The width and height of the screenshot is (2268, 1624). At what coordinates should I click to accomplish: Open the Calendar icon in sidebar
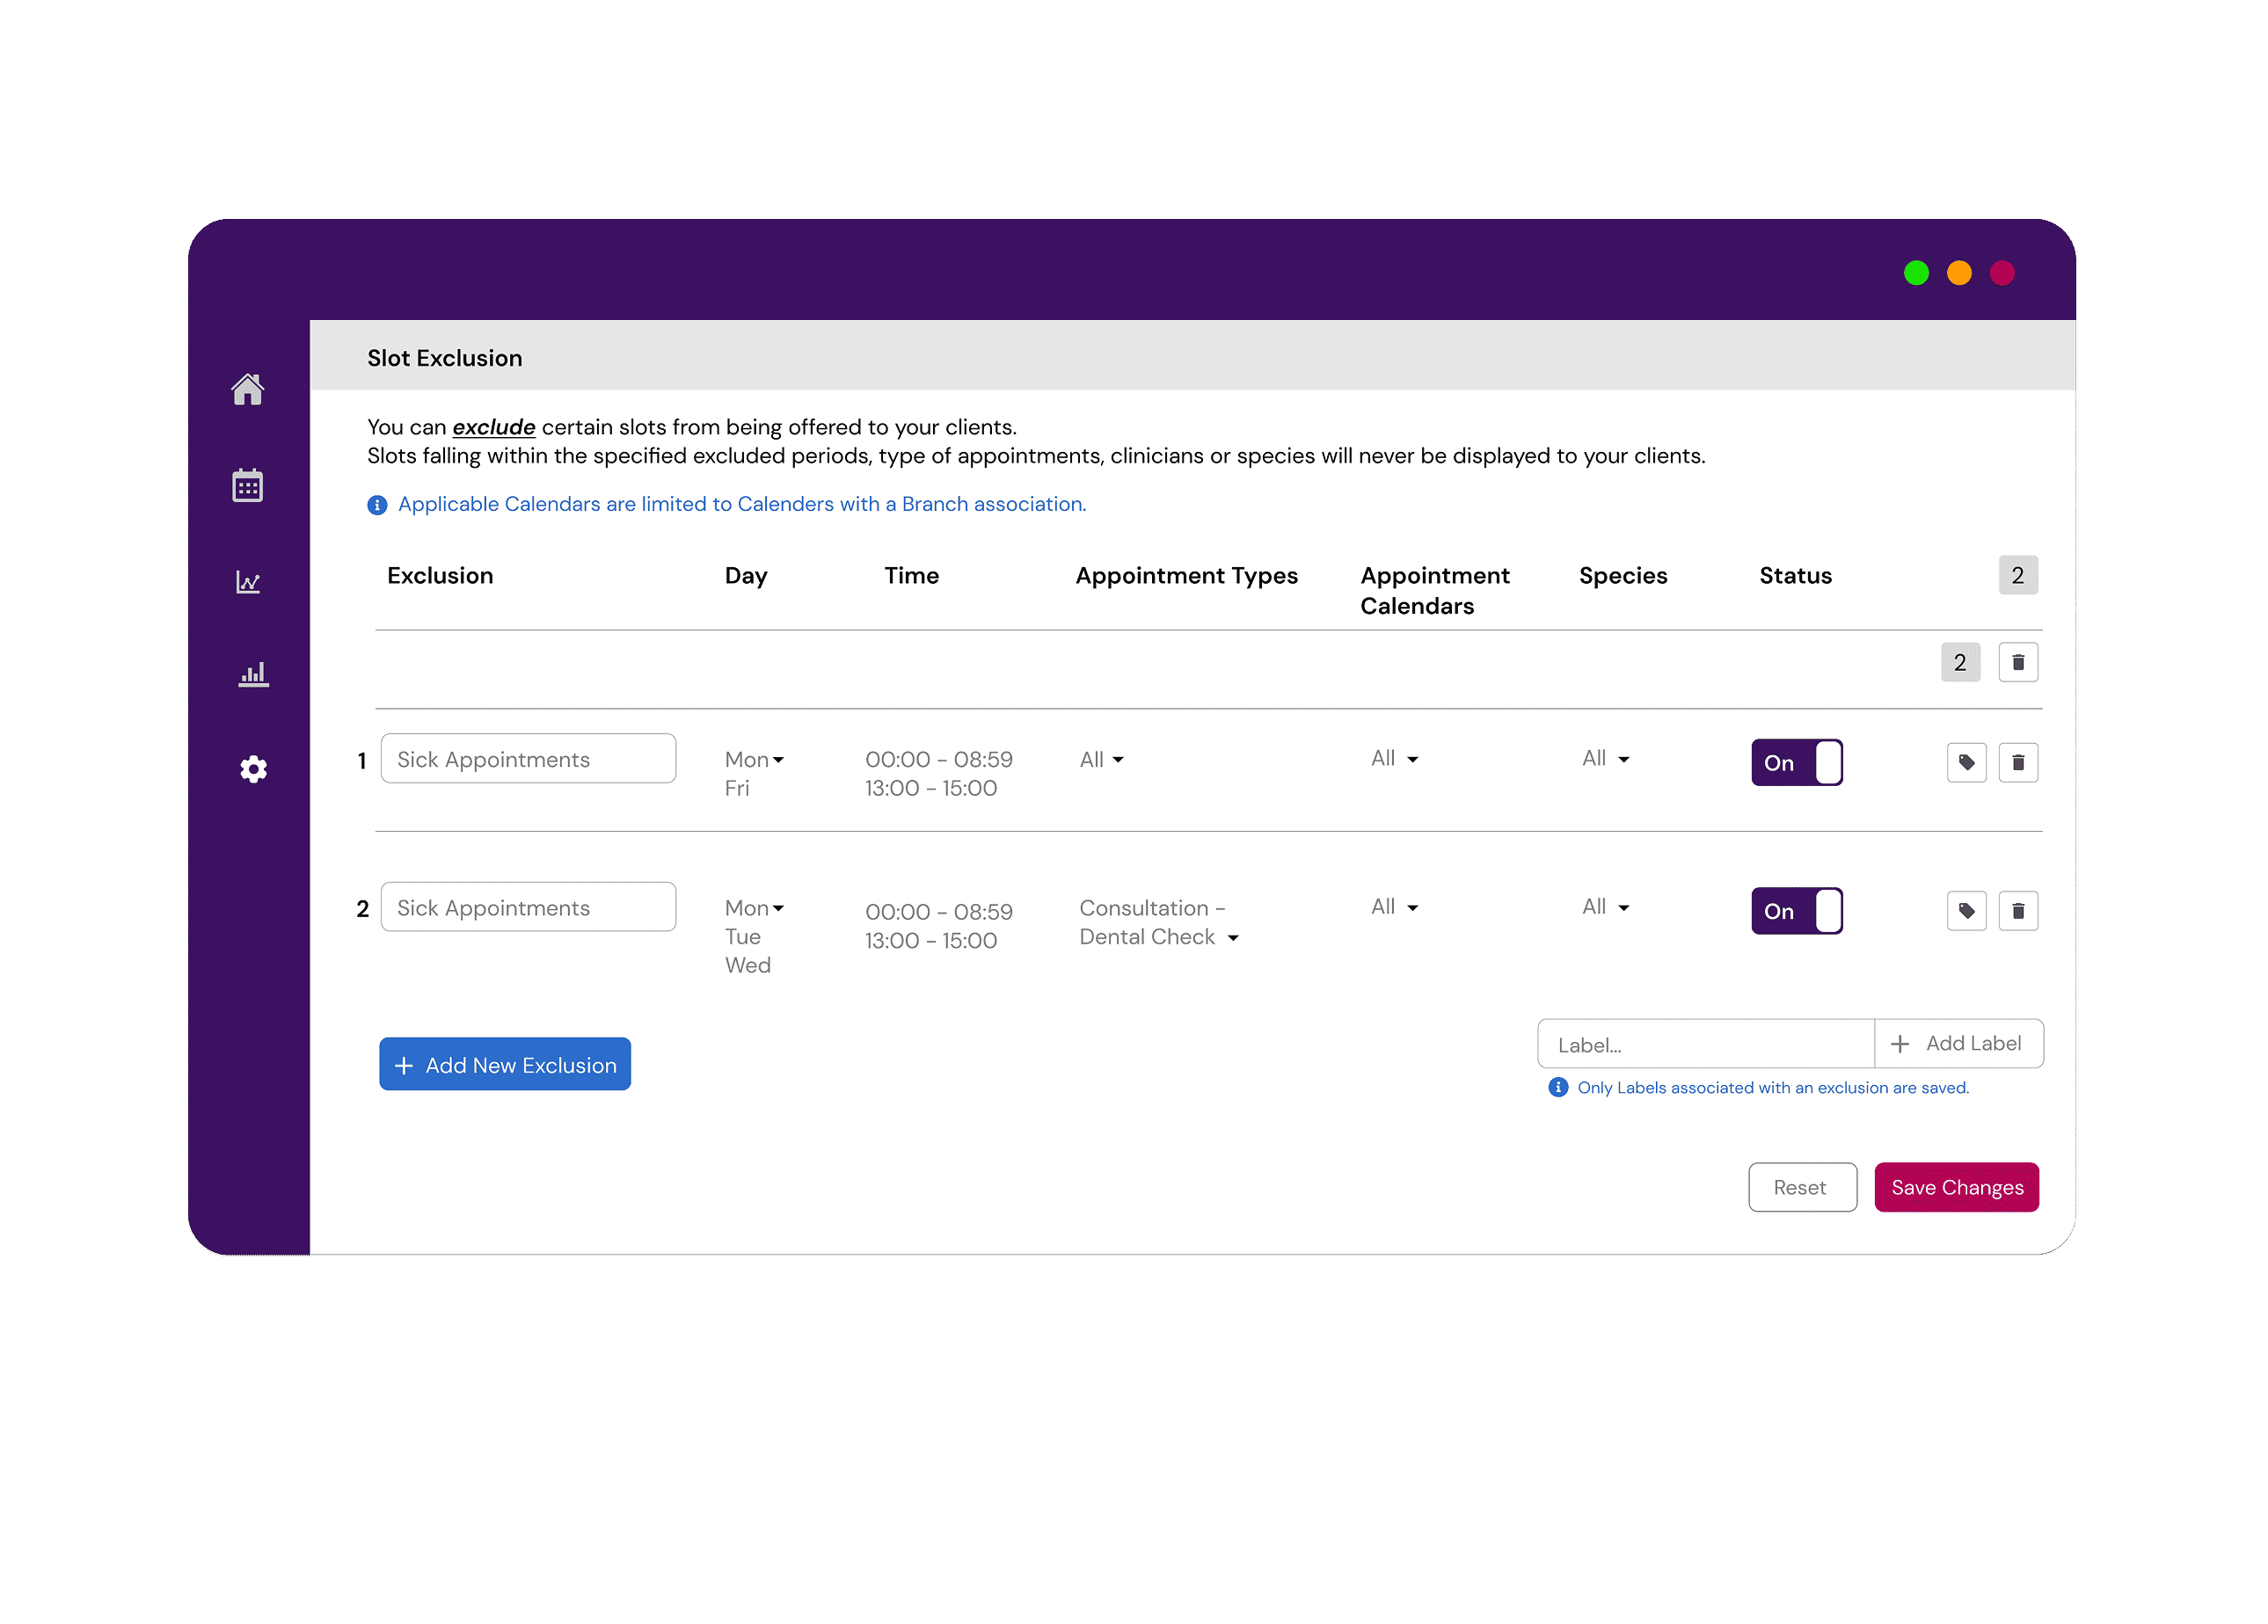(247, 485)
